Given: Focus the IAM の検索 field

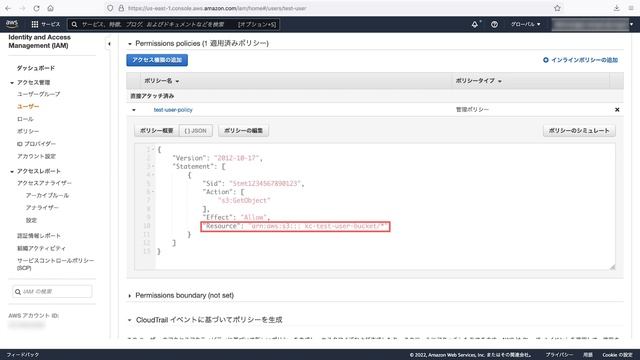Looking at the screenshot, I should [52, 291].
